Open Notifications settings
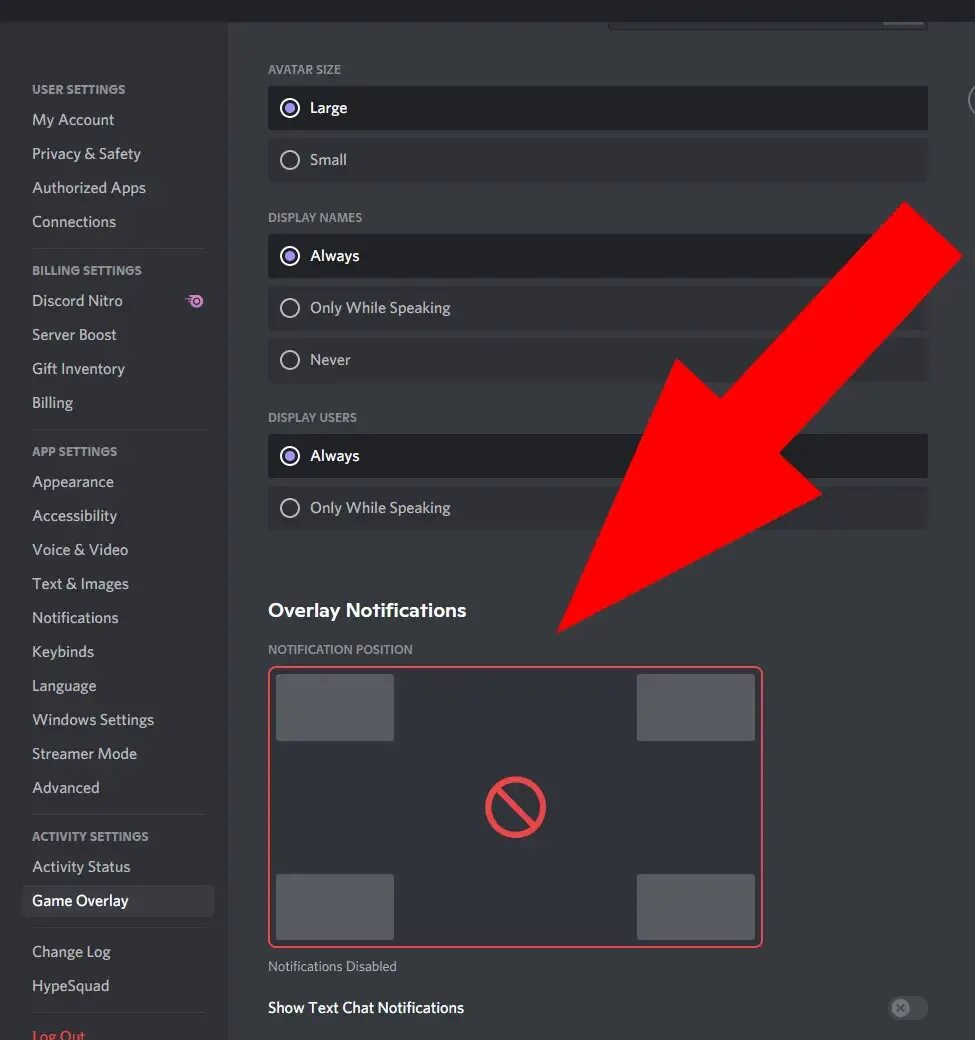This screenshot has width=975, height=1040. tap(75, 618)
